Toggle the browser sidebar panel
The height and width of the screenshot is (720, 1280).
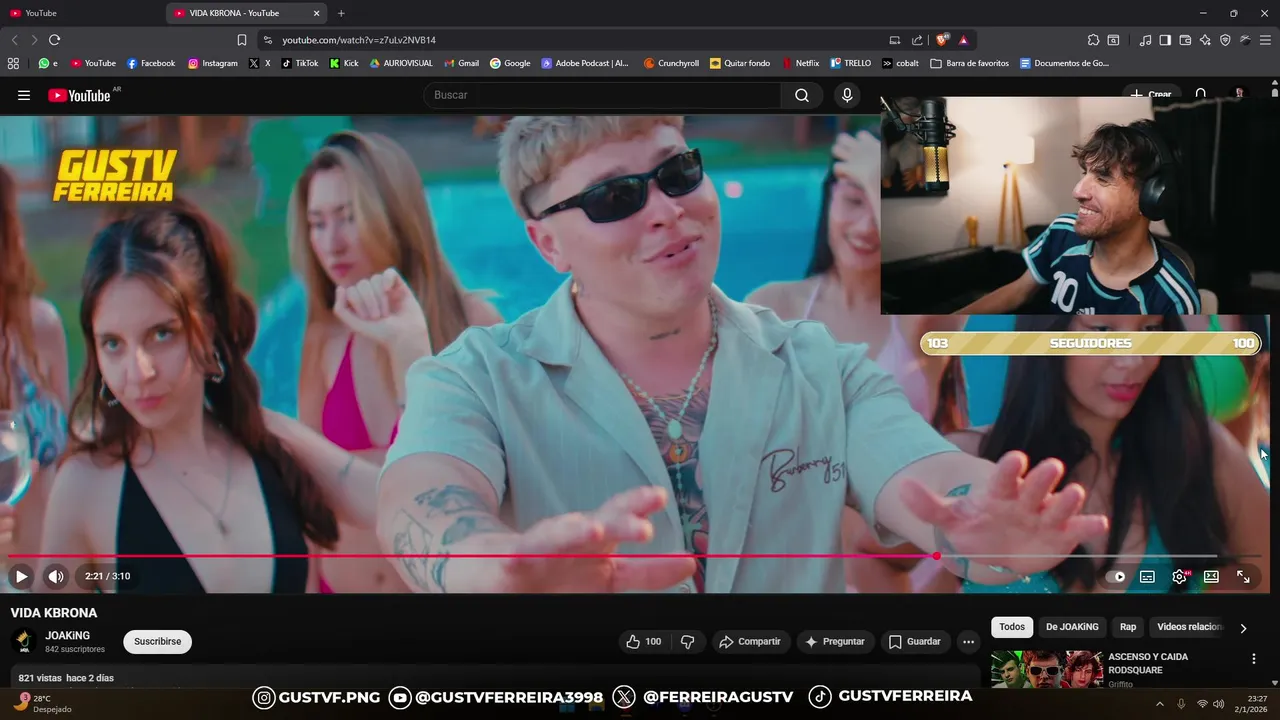point(1165,40)
